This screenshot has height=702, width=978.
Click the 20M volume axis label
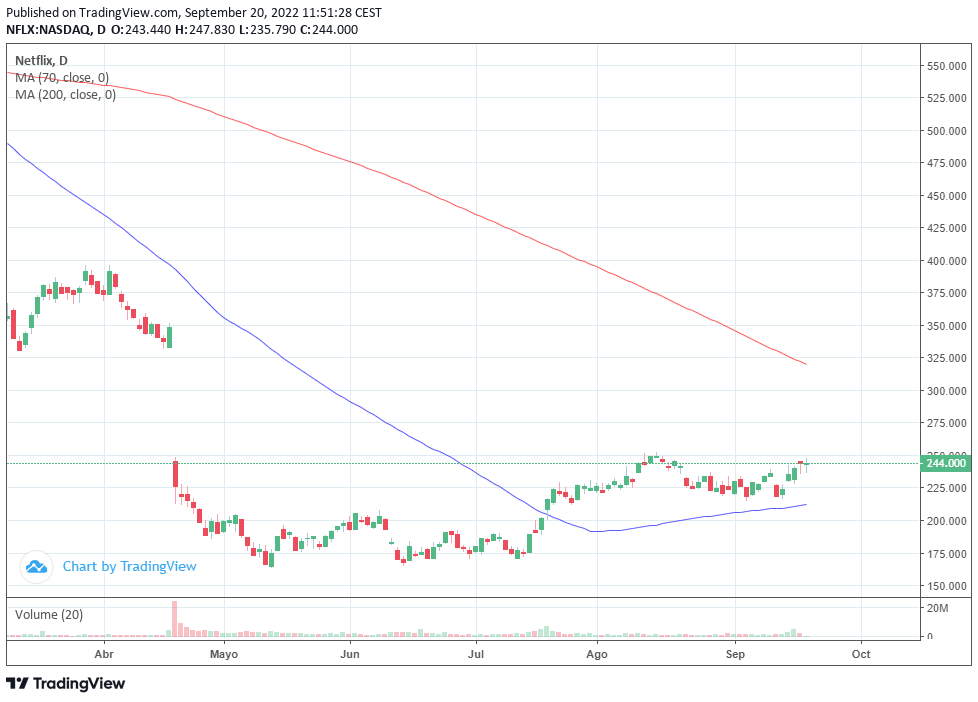pyautogui.click(x=937, y=608)
